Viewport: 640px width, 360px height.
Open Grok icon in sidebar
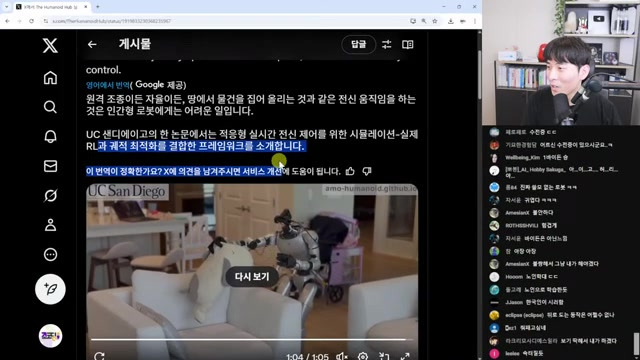tap(50, 196)
